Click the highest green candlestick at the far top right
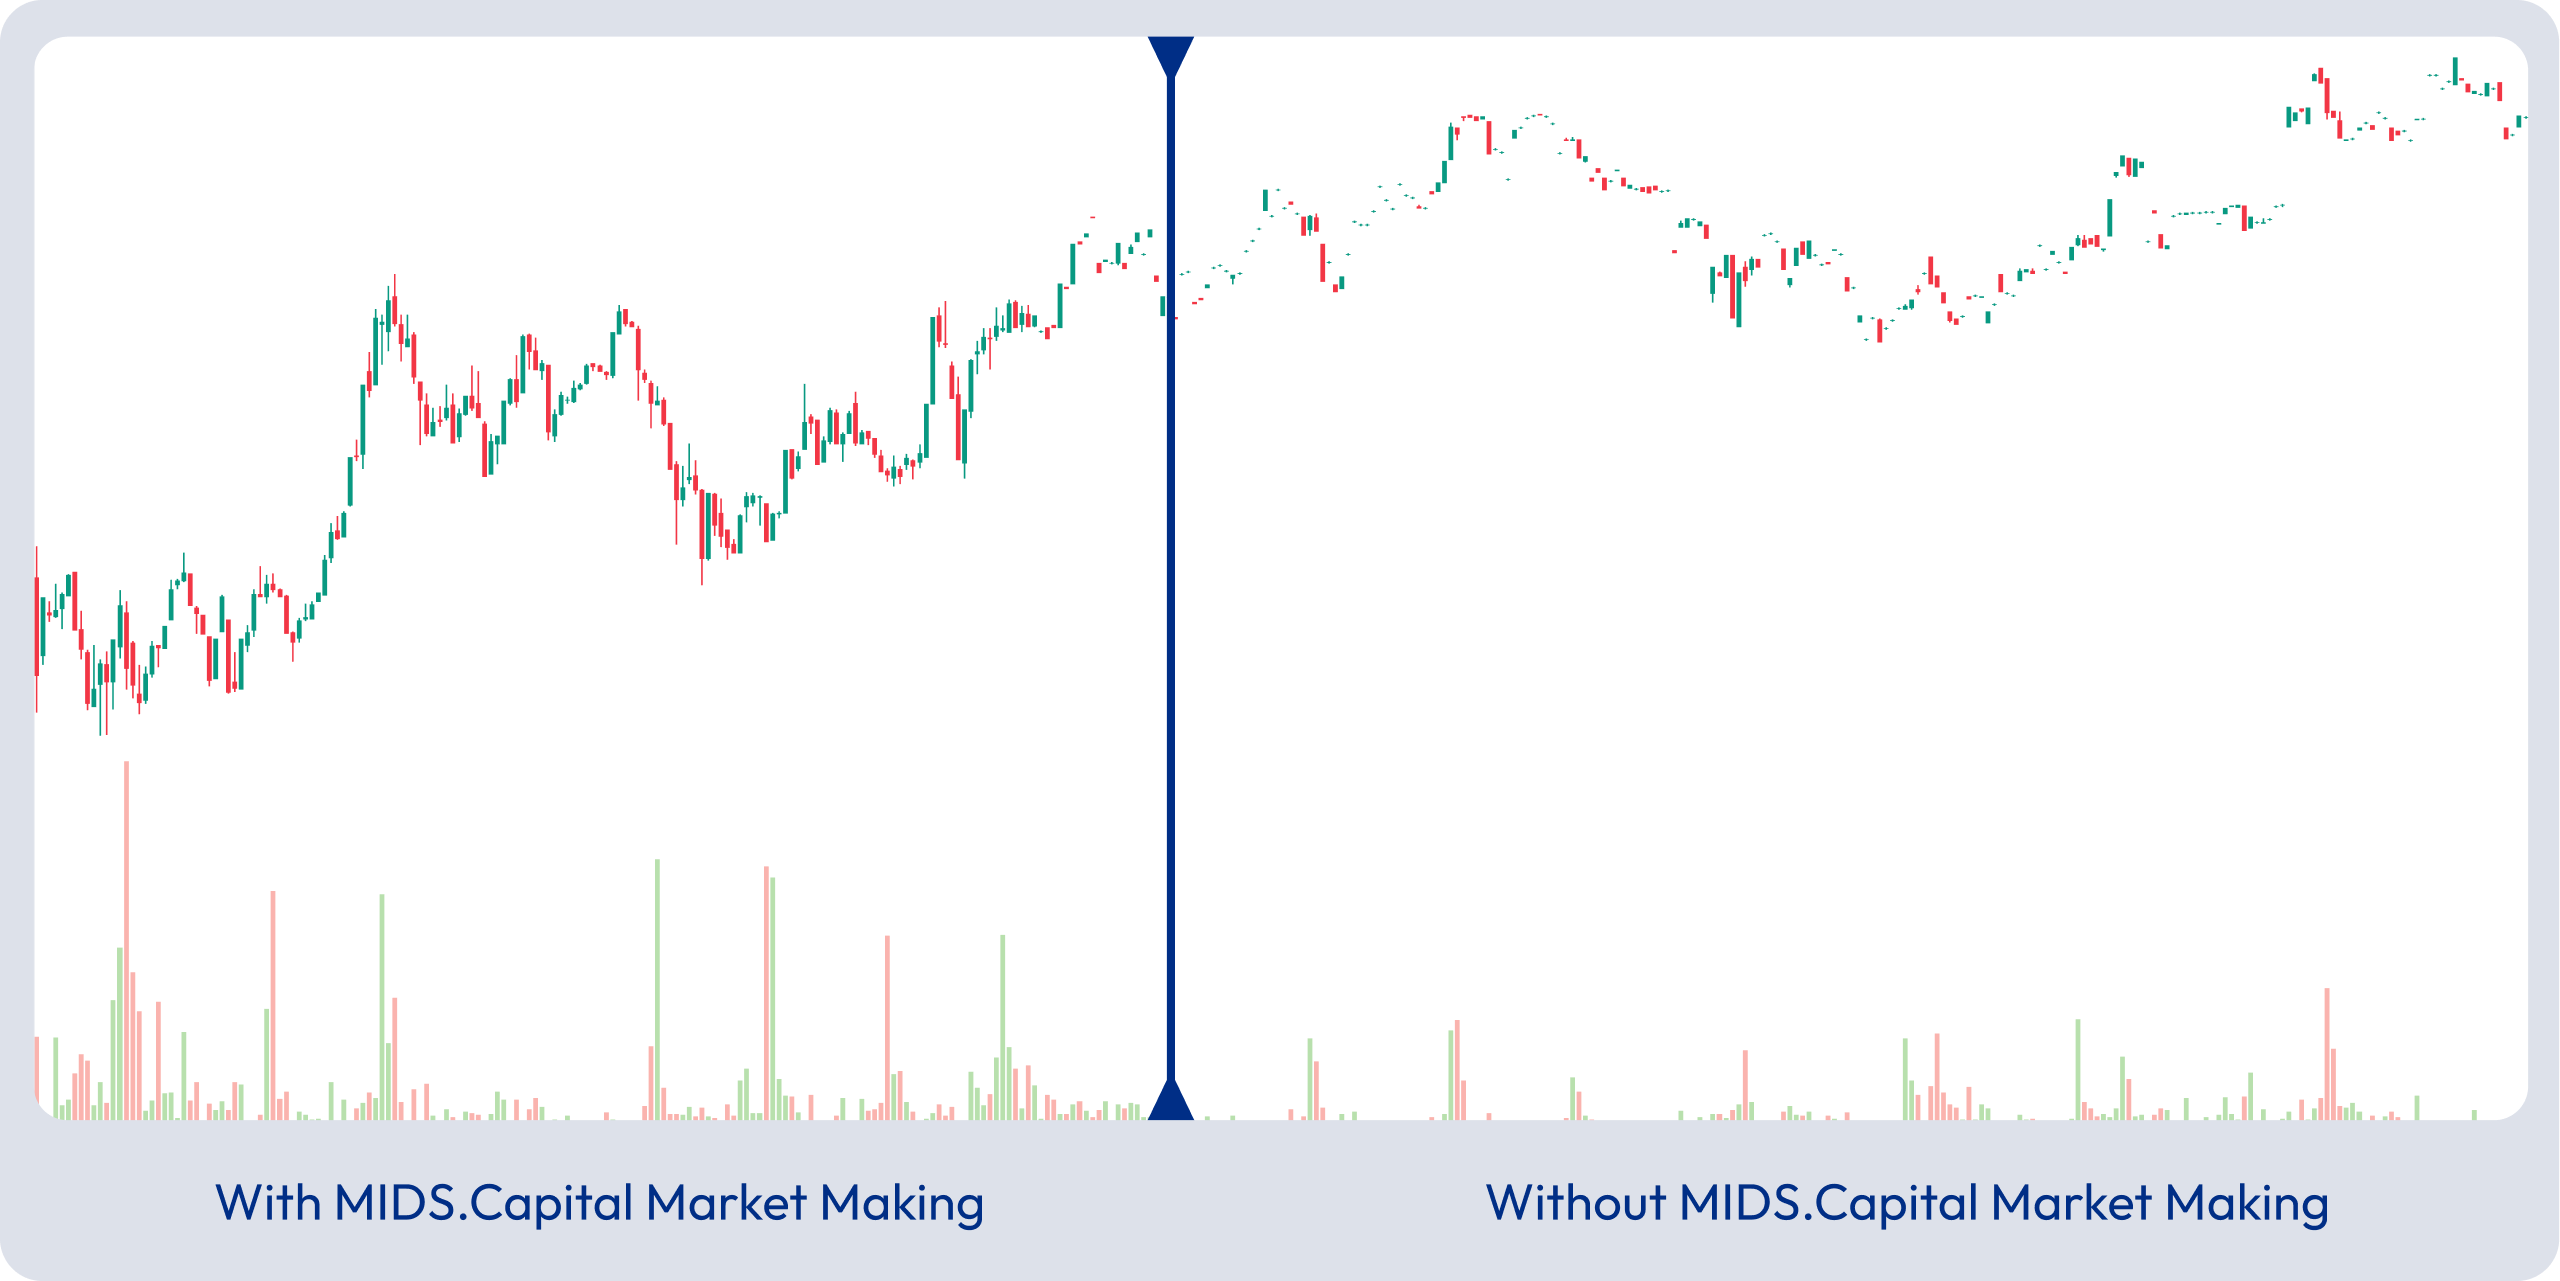2560x1281 pixels. coord(2455,70)
